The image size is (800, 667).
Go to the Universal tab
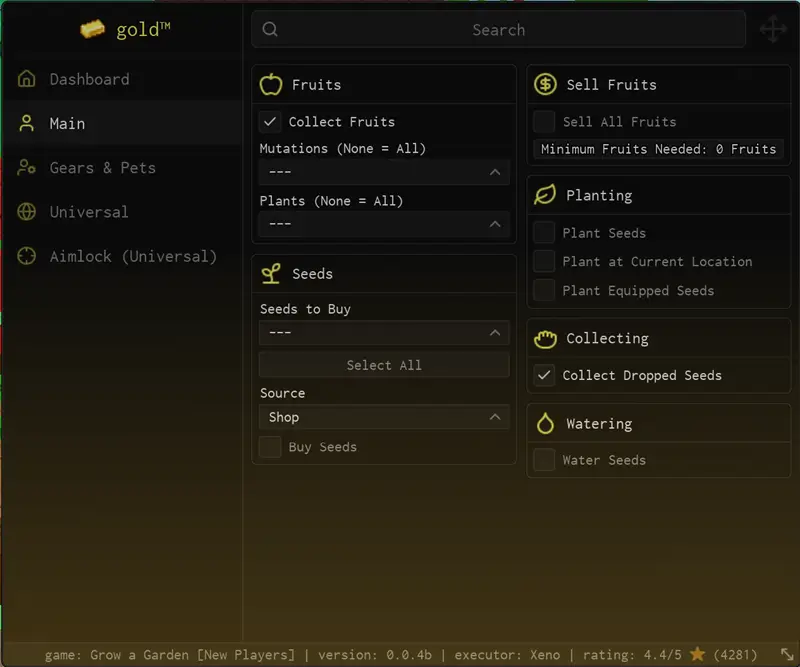121,212
